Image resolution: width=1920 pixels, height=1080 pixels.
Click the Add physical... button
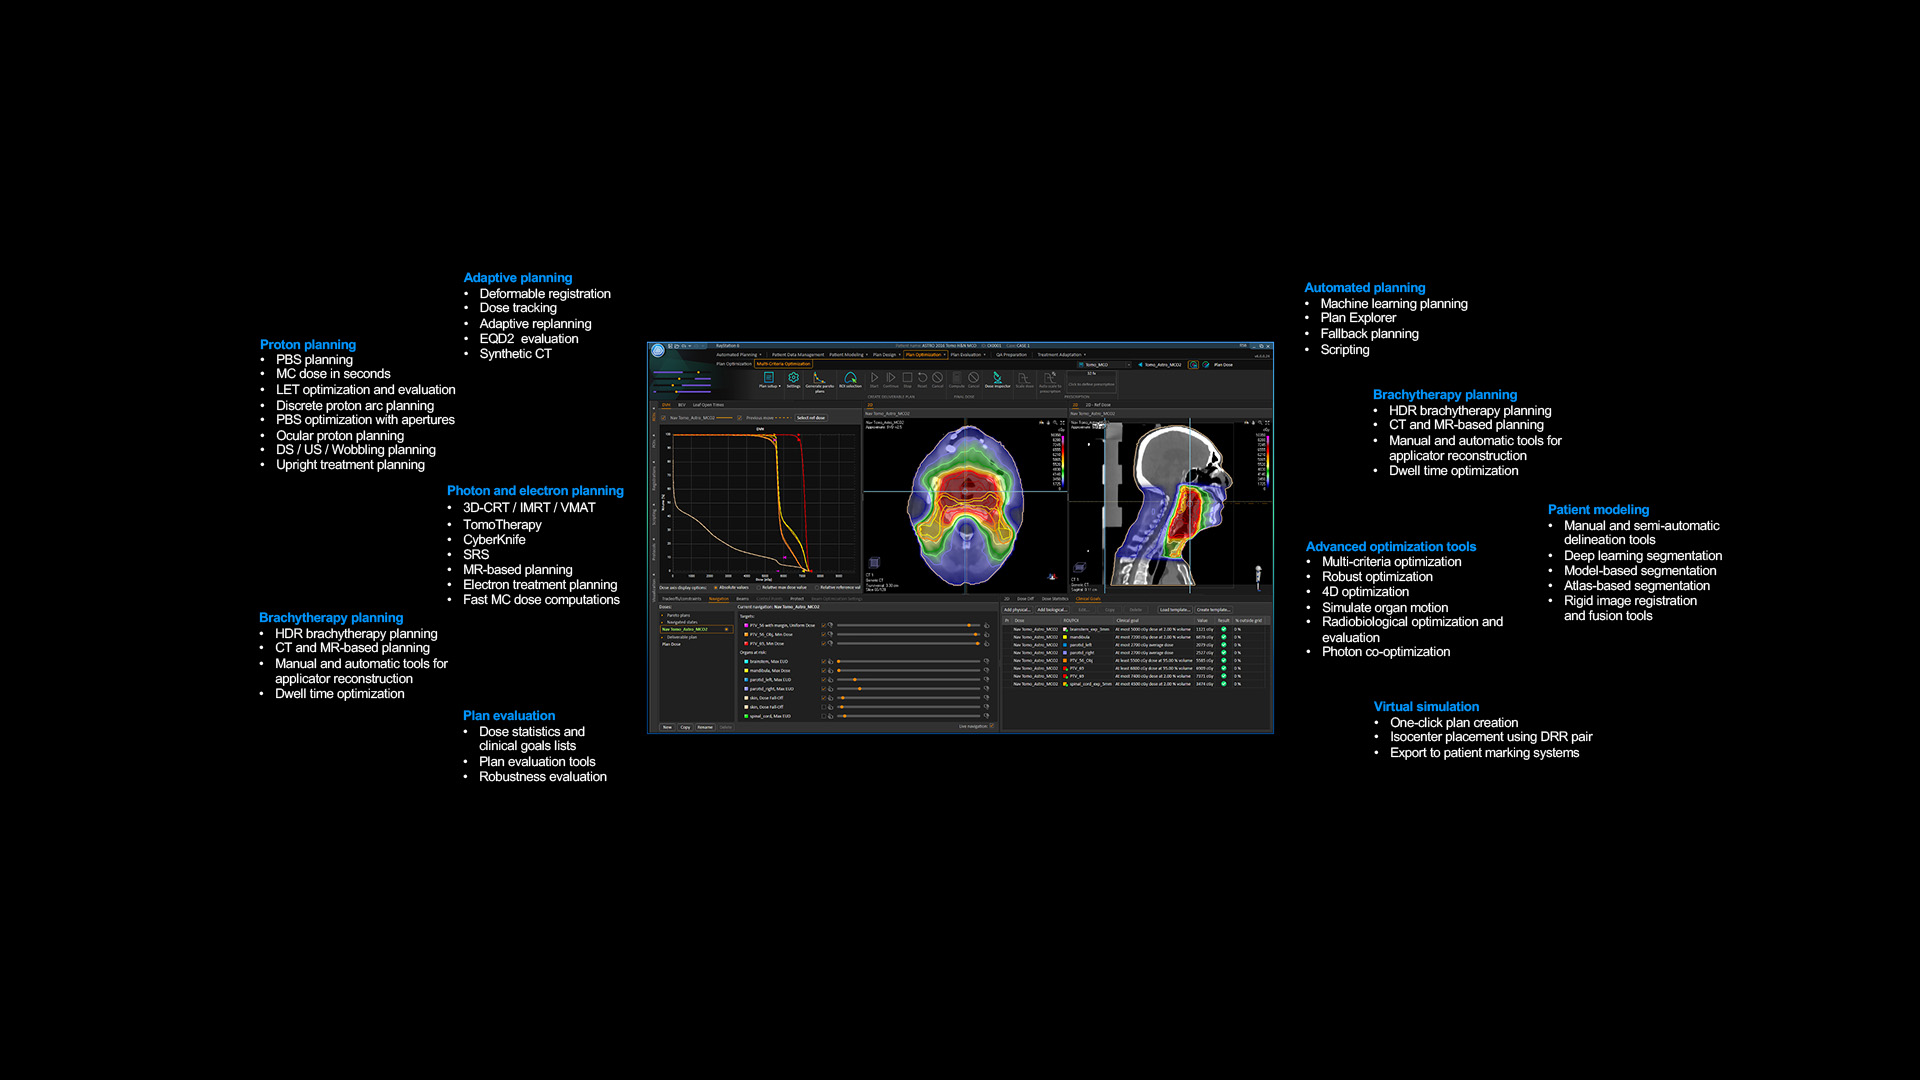coord(1017,610)
